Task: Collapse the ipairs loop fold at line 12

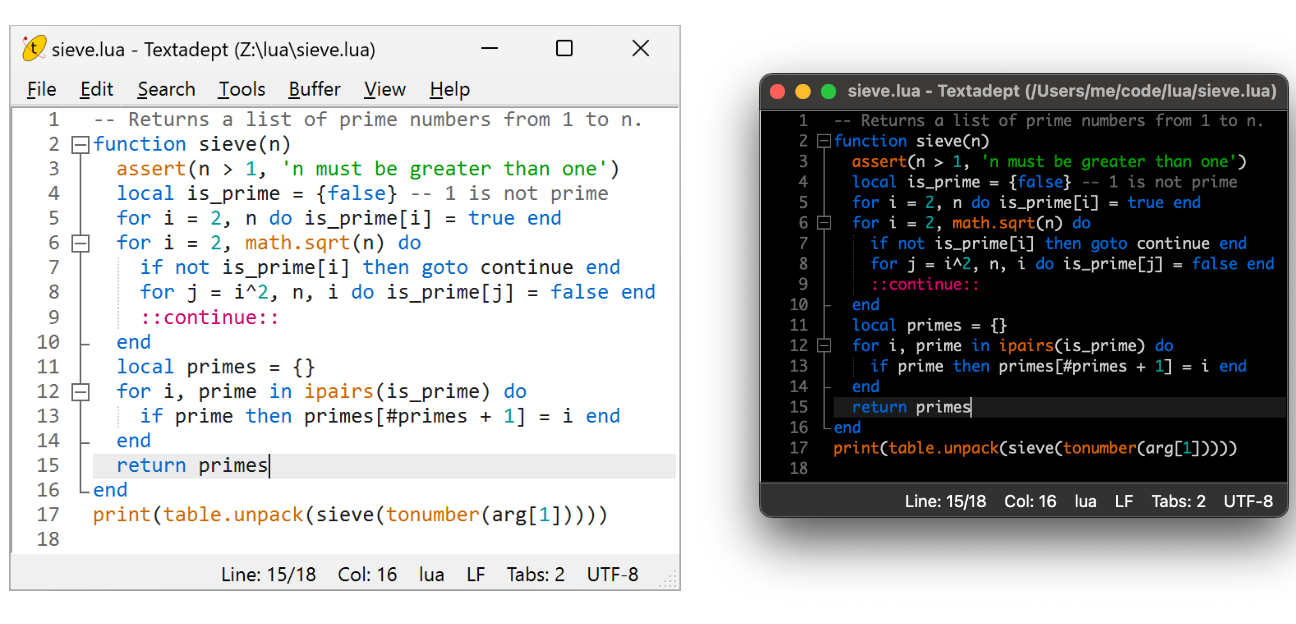Action: point(81,391)
